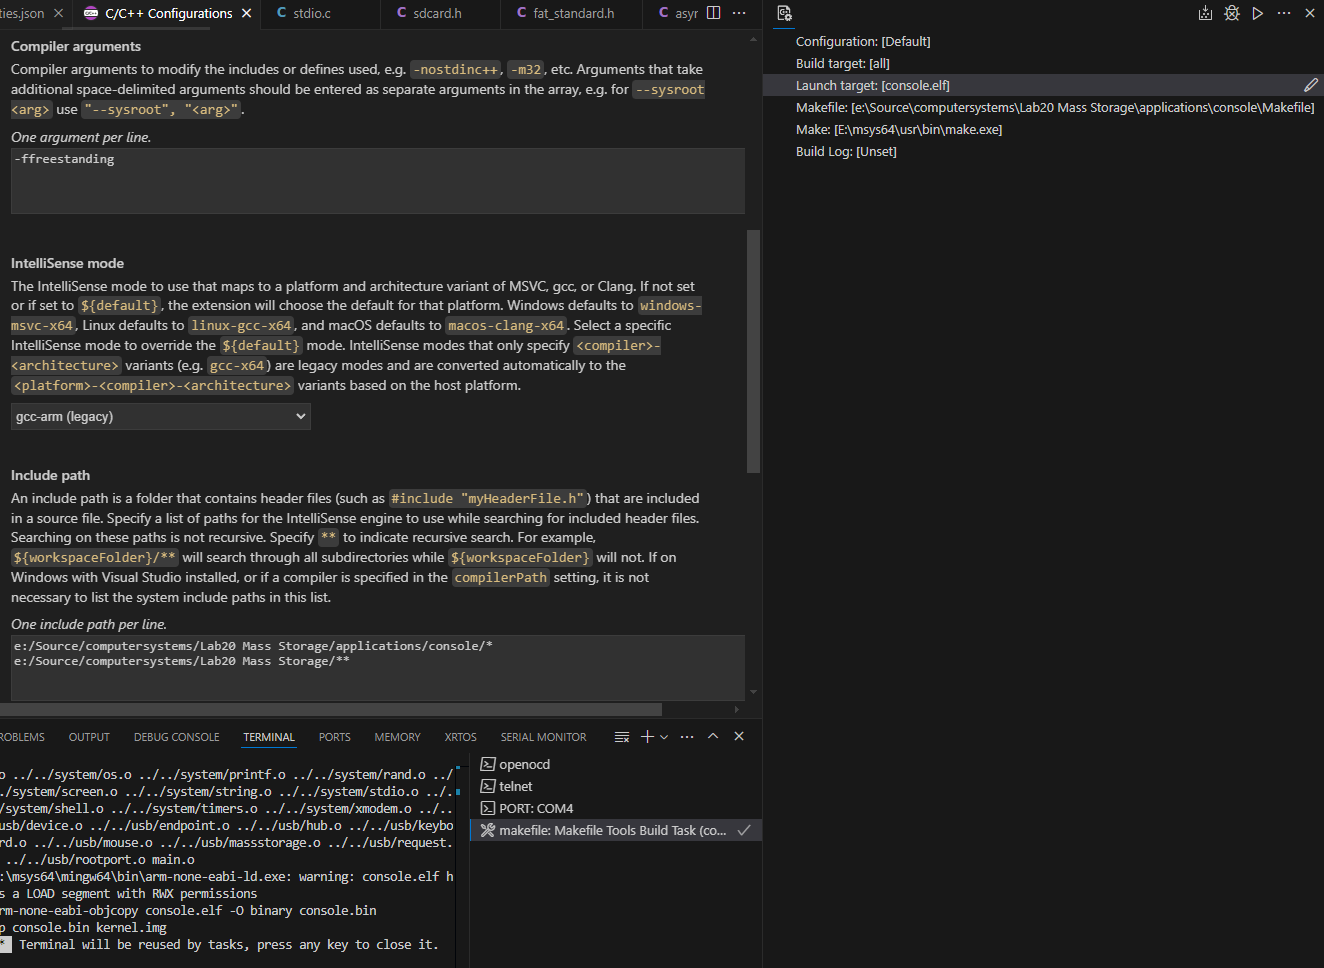Screen dimensions: 1324x968
Task: Open the launch profile dropdown chevron
Action: pos(664,737)
